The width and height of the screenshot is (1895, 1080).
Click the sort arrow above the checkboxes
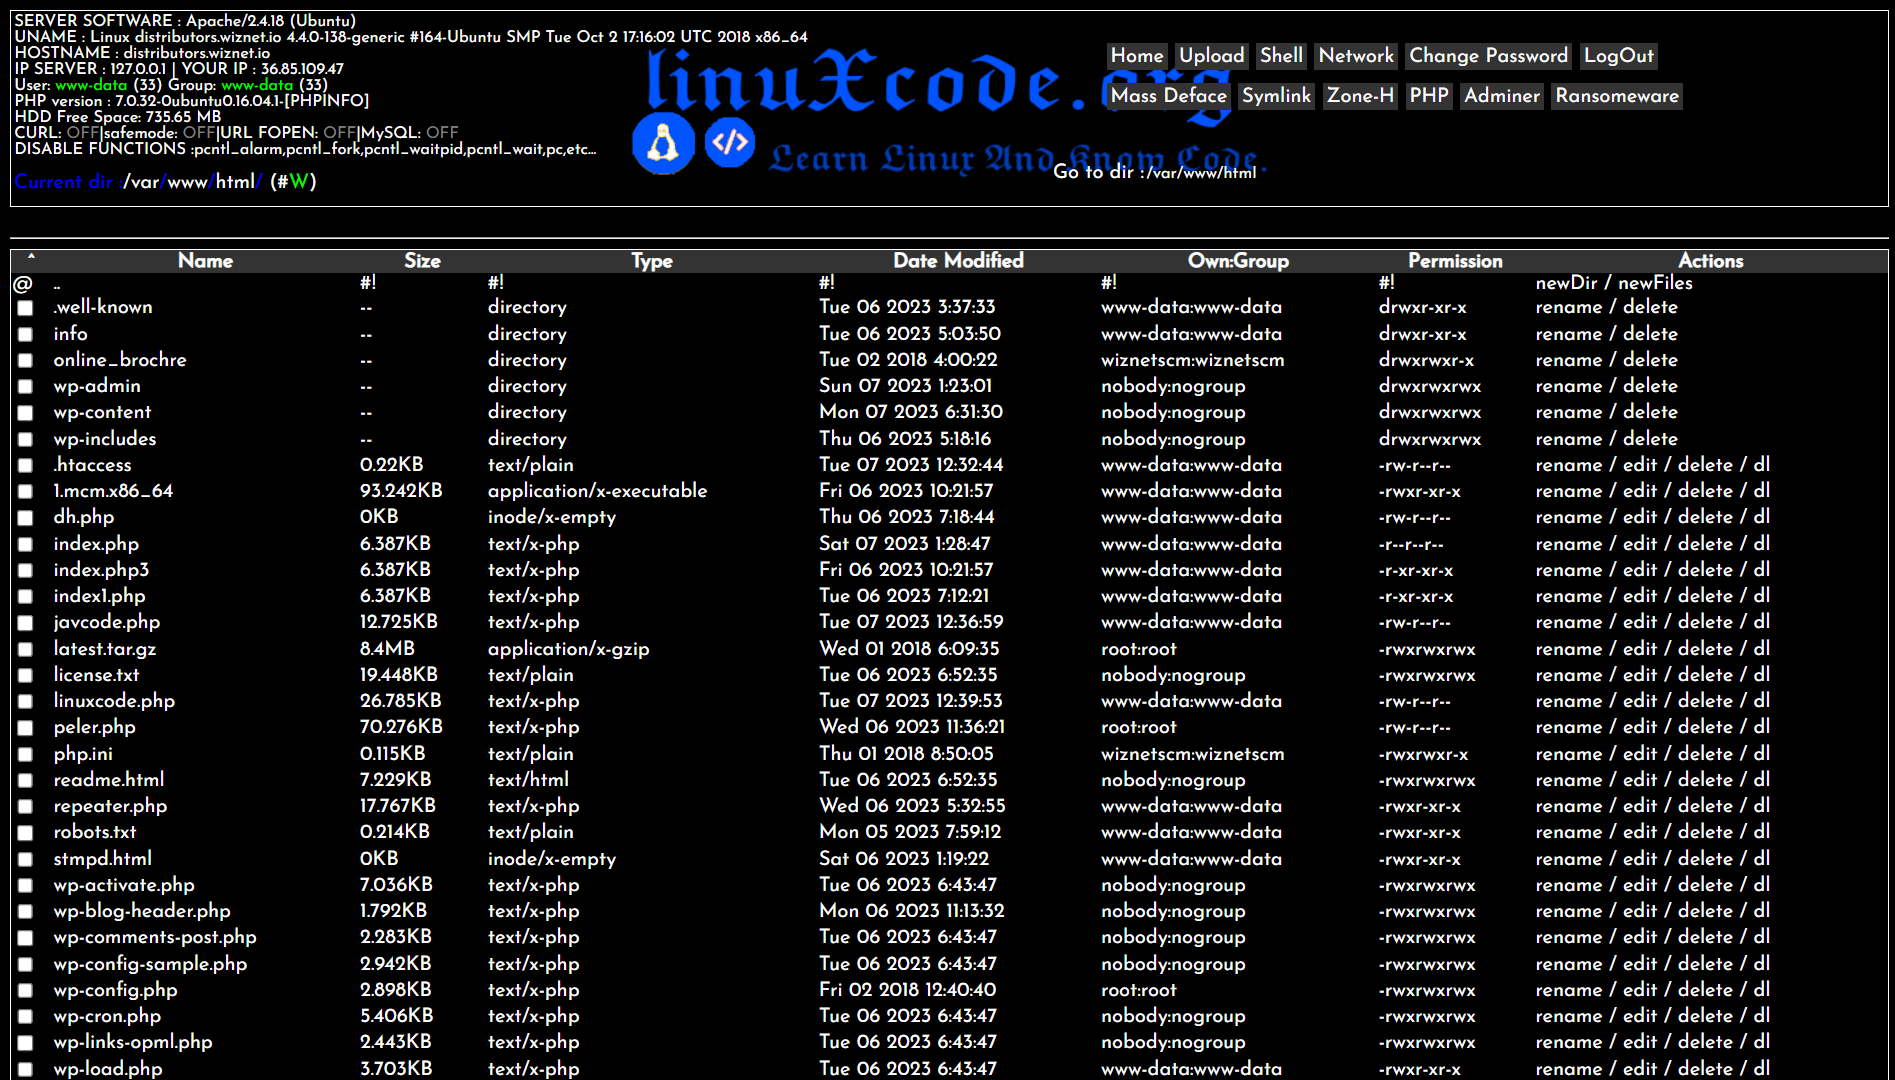(31, 258)
